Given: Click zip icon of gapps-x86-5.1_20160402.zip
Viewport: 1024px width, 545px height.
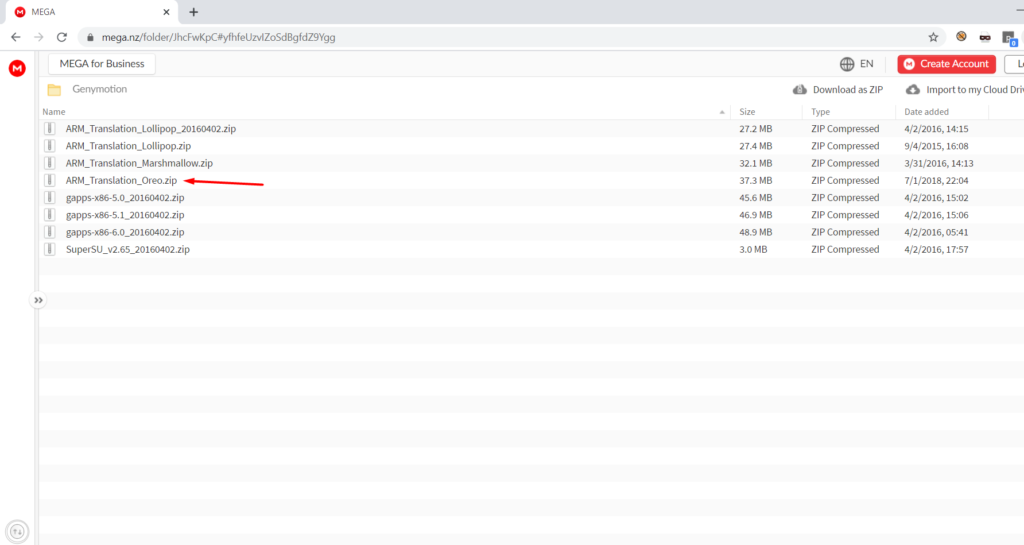Looking at the screenshot, I should coord(50,215).
